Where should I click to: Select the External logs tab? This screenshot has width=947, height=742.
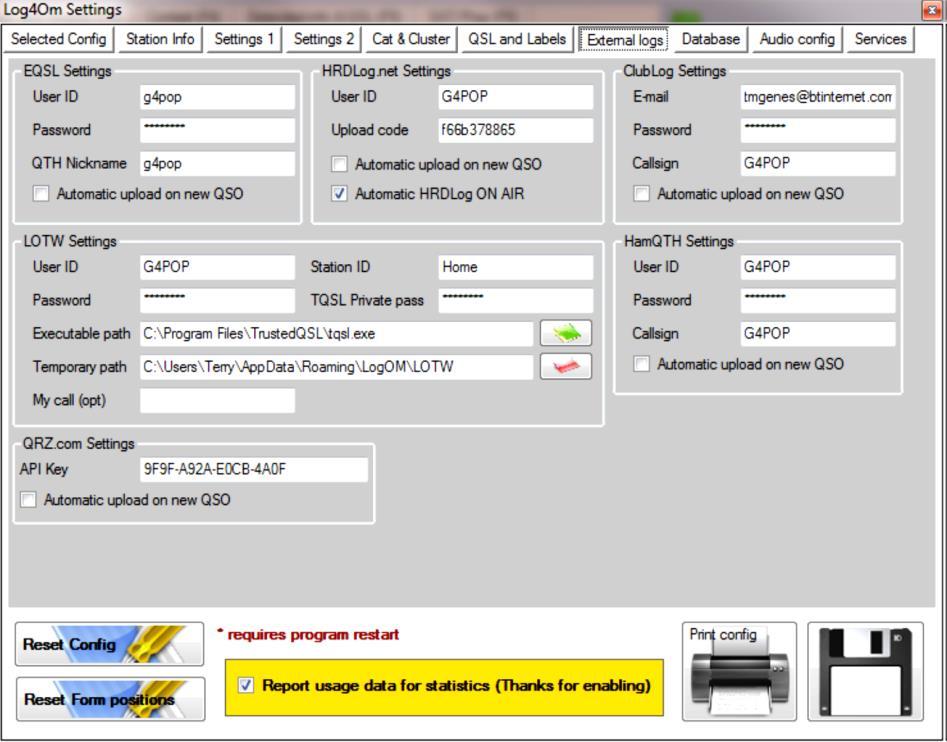(625, 39)
